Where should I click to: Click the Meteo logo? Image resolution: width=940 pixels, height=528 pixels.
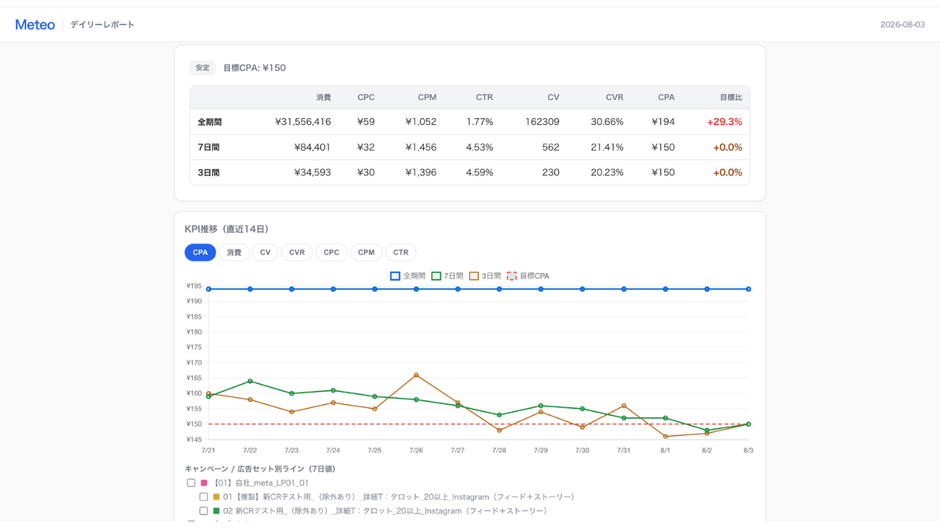(x=35, y=25)
